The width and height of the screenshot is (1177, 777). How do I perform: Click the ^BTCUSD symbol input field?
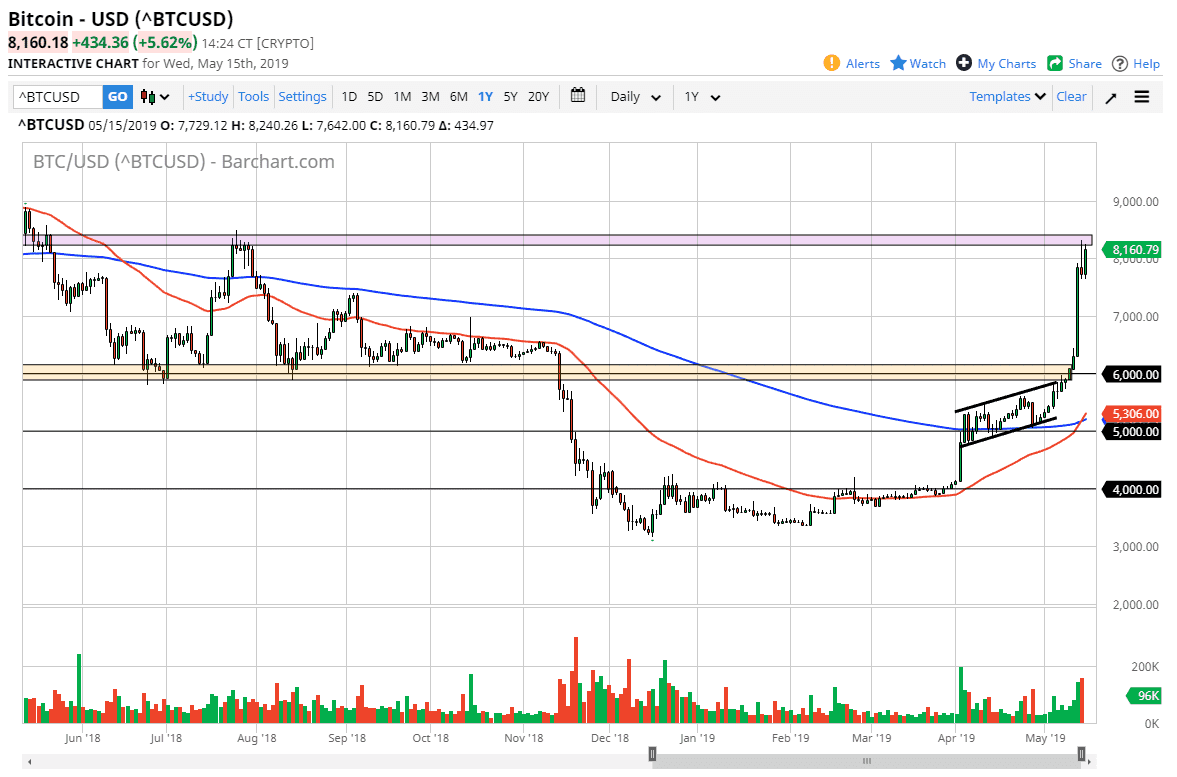pyautogui.click(x=58, y=97)
